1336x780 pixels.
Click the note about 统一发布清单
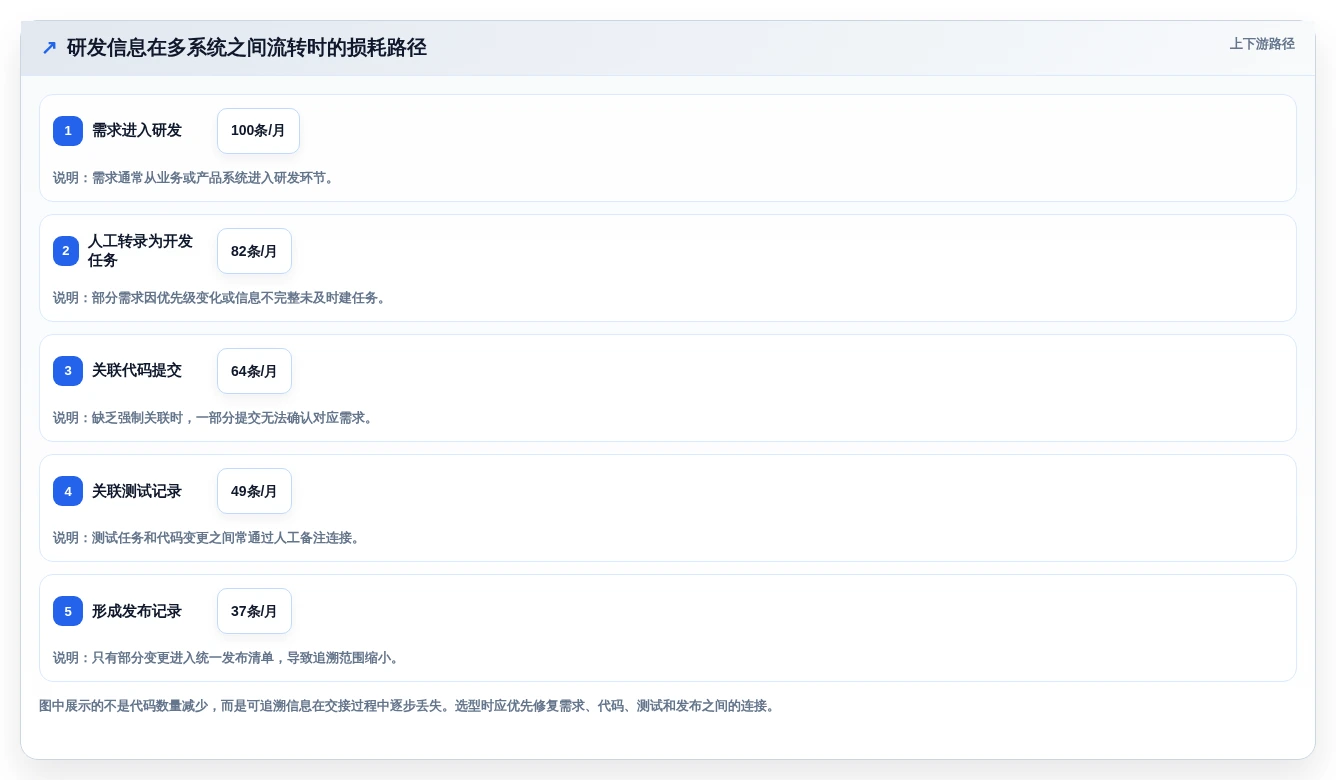228,658
